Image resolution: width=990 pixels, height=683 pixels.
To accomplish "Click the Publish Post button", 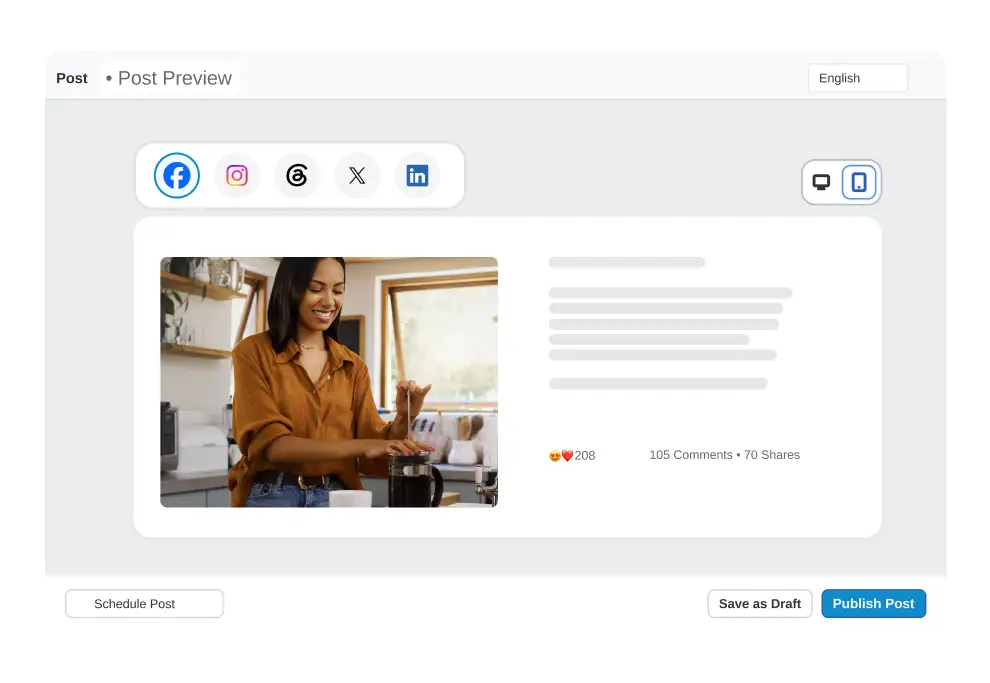I will [873, 604].
